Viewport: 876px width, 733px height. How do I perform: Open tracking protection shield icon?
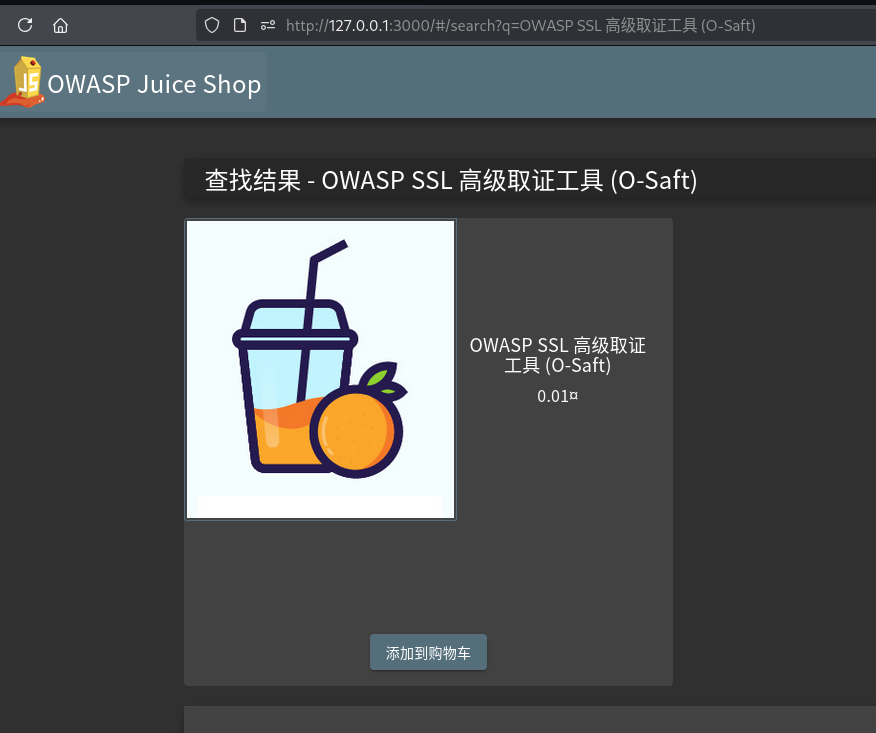[x=212, y=25]
